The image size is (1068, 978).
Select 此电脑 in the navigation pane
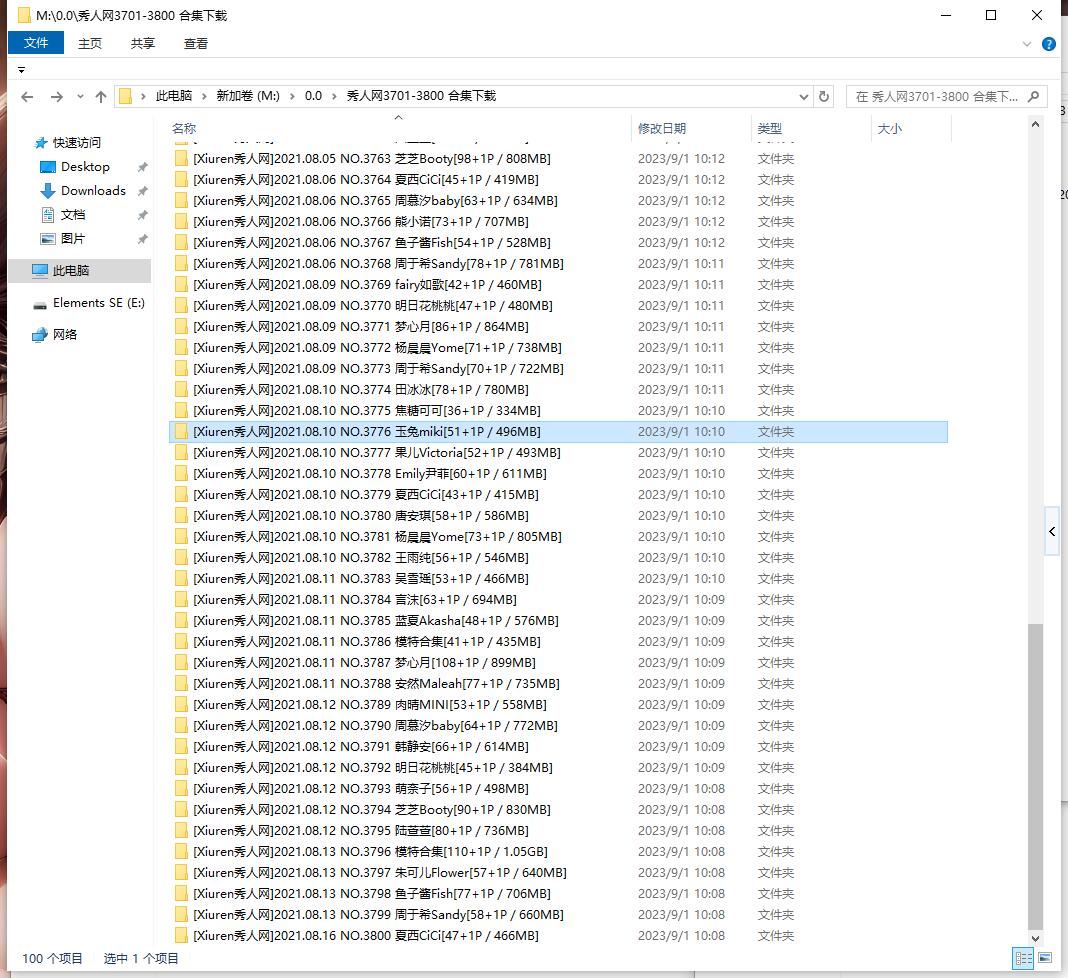71,270
